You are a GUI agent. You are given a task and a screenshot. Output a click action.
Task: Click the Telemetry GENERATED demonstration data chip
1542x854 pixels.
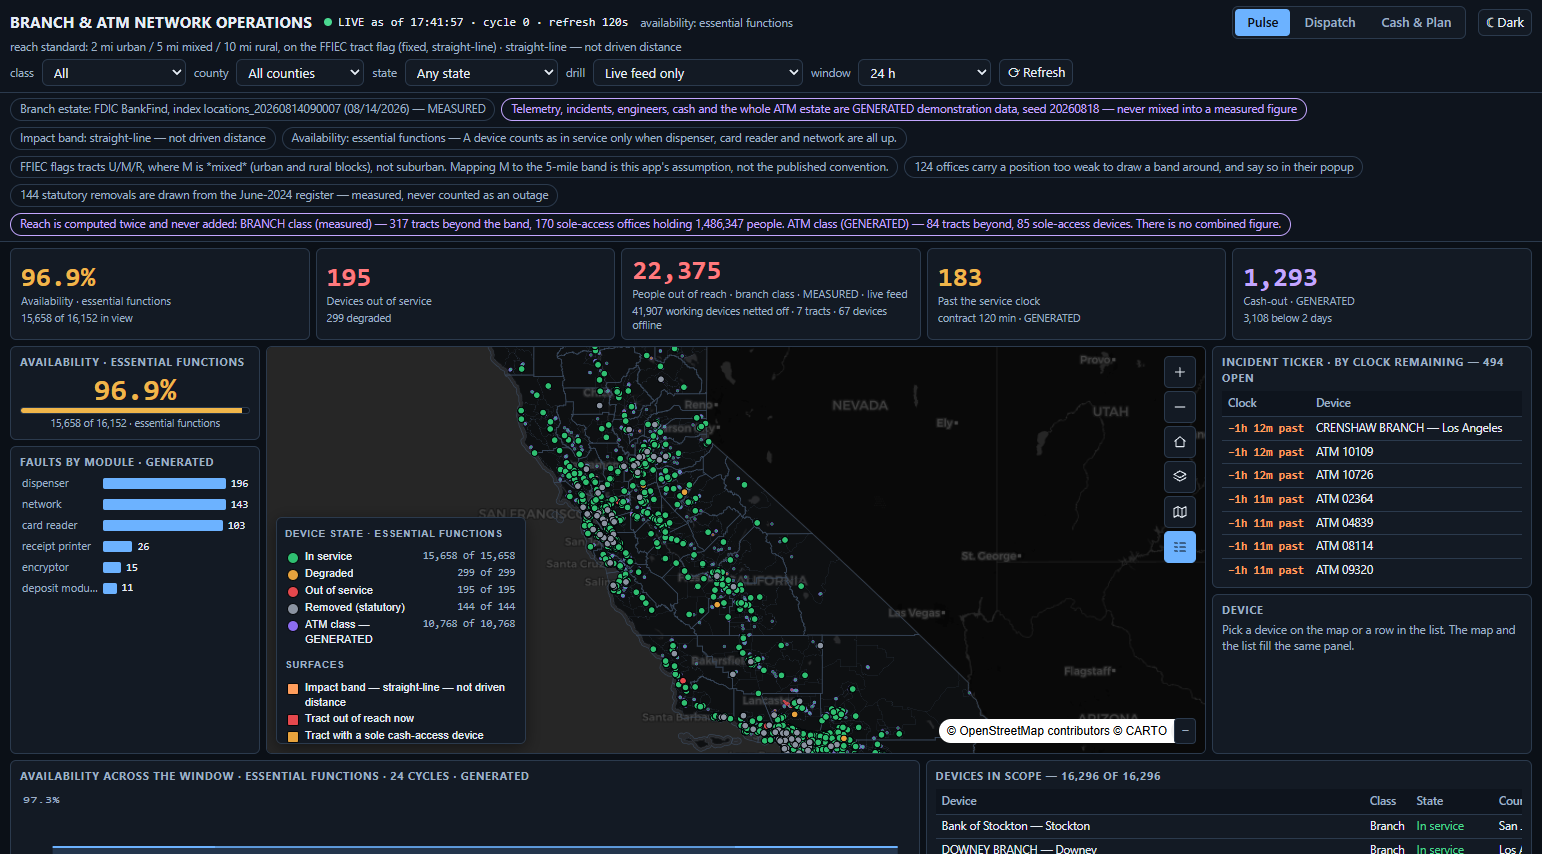pos(904,109)
